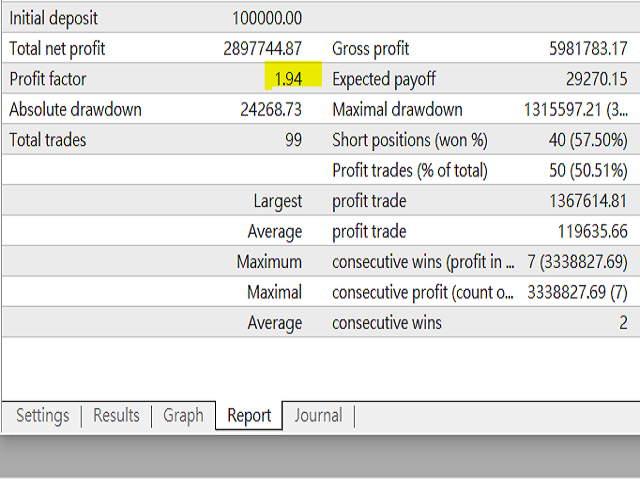Click the Gross profit label

click(371, 49)
